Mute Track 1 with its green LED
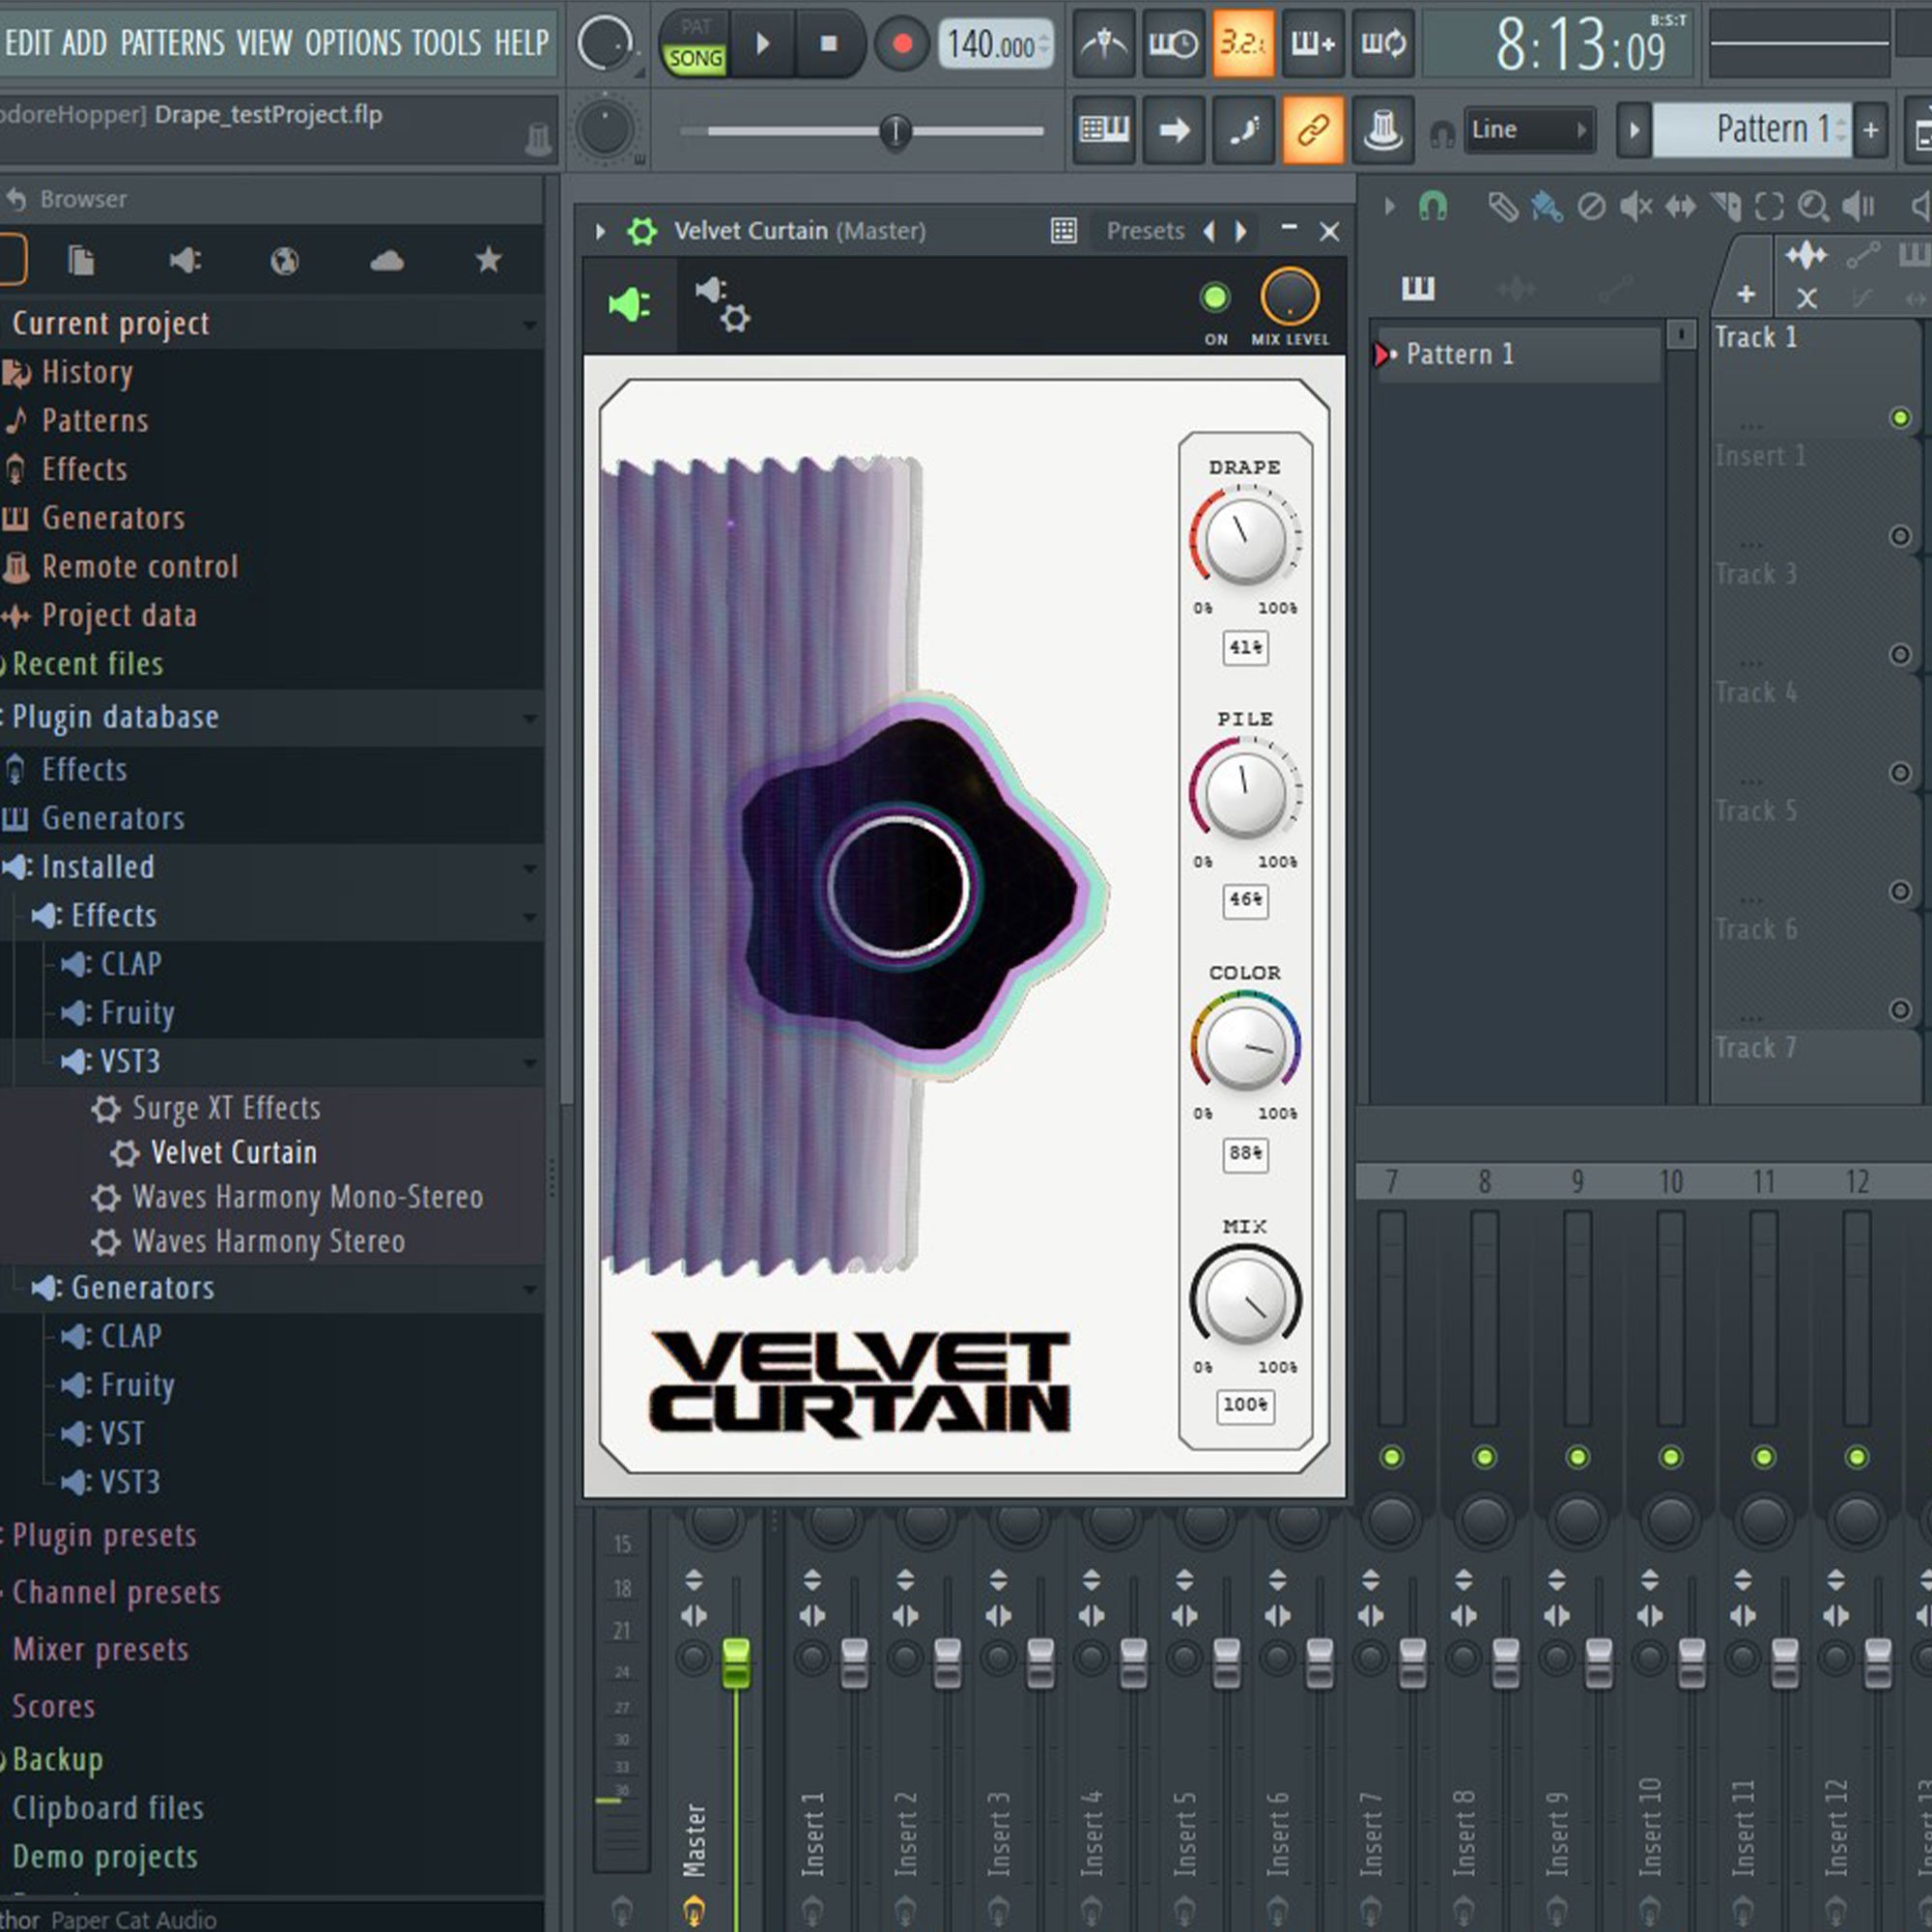This screenshot has height=1932, width=1932. pos(1900,418)
